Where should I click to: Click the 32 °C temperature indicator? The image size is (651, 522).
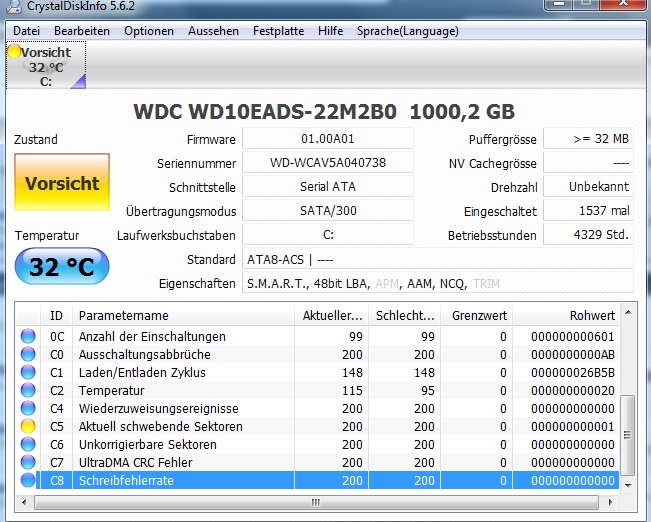tap(62, 266)
